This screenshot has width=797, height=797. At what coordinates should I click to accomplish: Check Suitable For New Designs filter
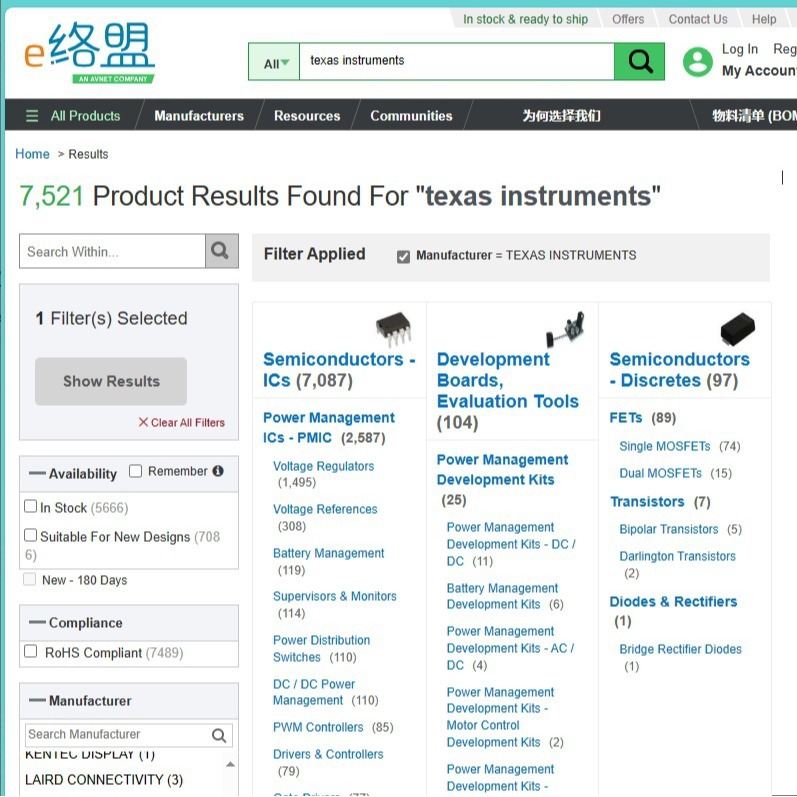(30, 535)
